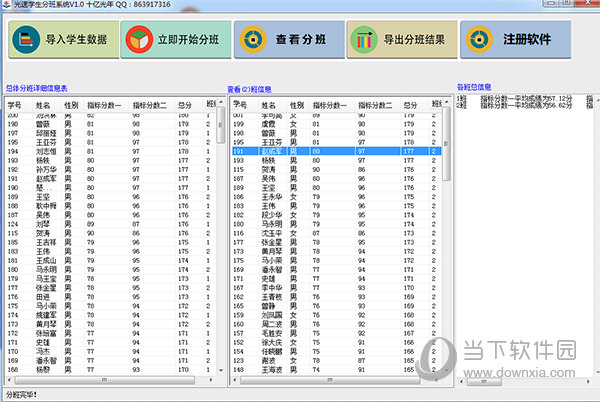Click the chart icon on 导出分班结果
The width and height of the screenshot is (600, 402).
[365, 41]
